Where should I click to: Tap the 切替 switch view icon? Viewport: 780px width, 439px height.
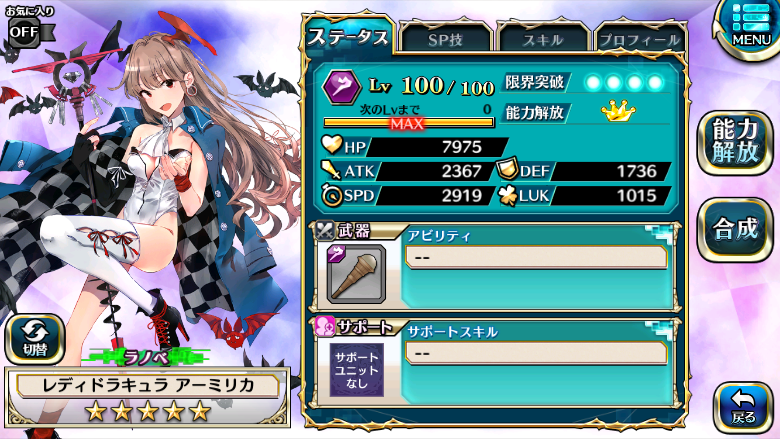(x=35, y=340)
